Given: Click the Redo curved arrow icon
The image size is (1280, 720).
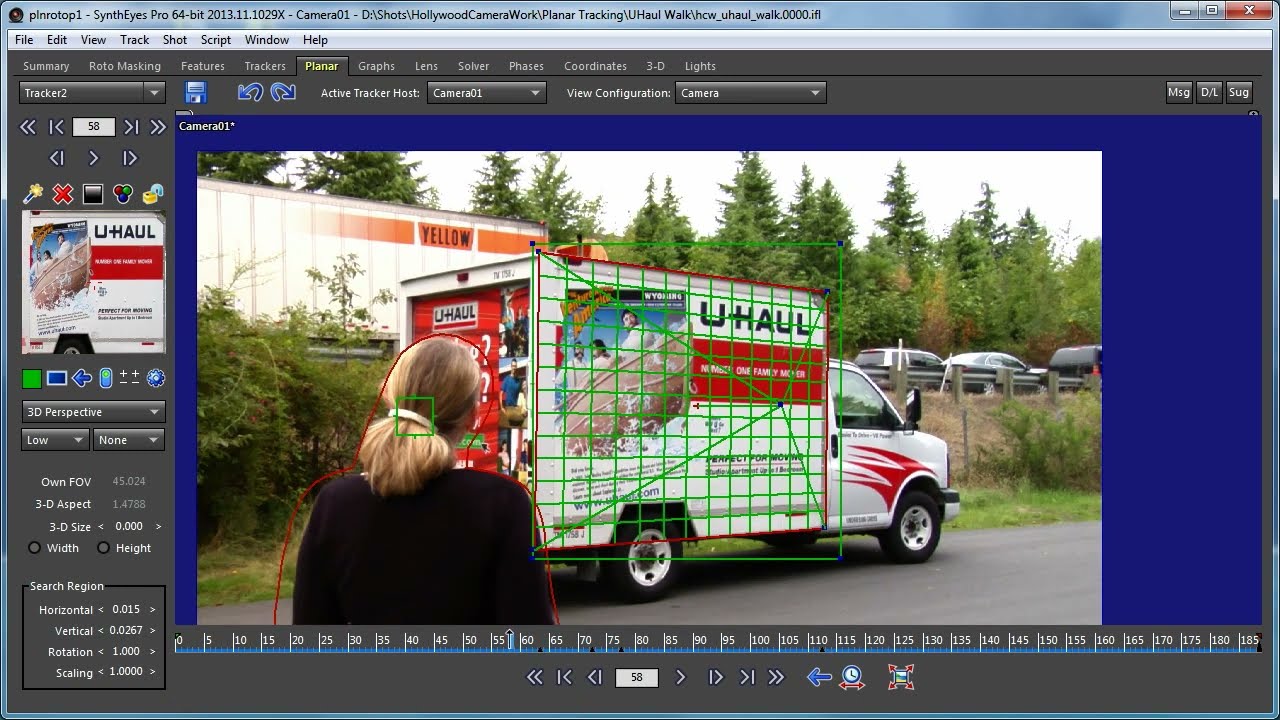Looking at the screenshot, I should (283, 93).
